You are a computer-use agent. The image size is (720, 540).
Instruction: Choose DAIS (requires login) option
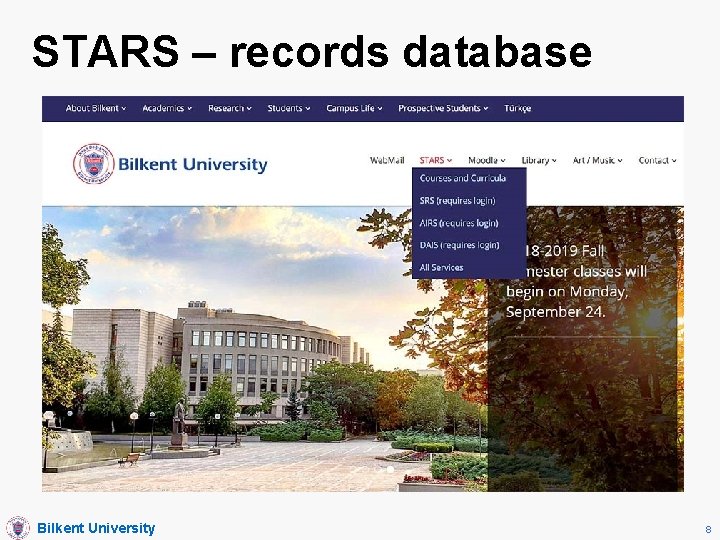(459, 245)
